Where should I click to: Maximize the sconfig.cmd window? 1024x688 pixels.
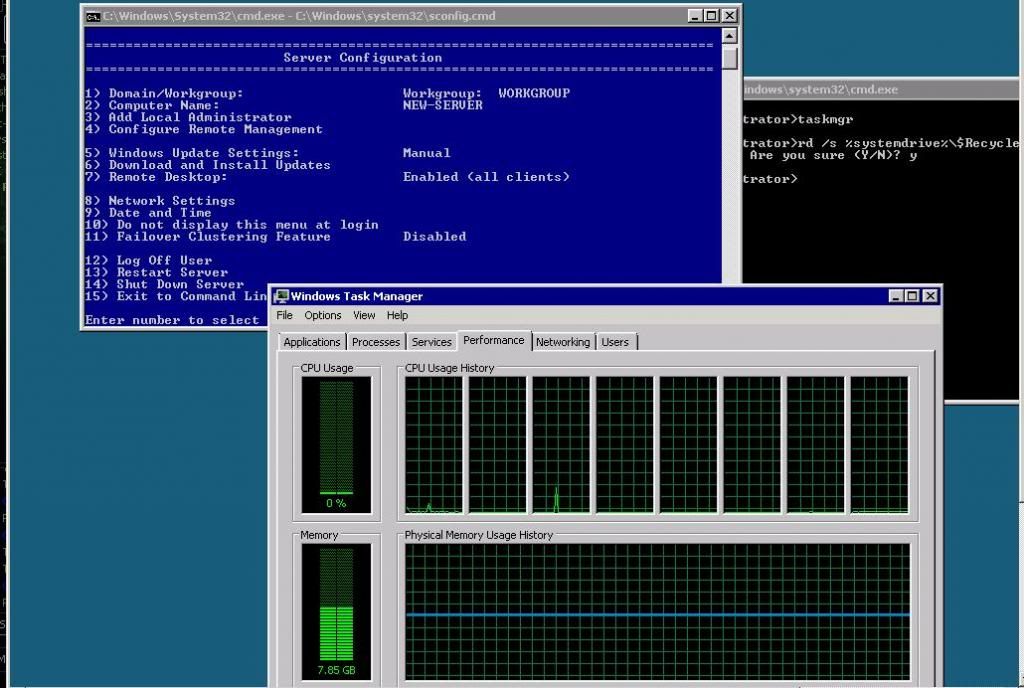(712, 16)
